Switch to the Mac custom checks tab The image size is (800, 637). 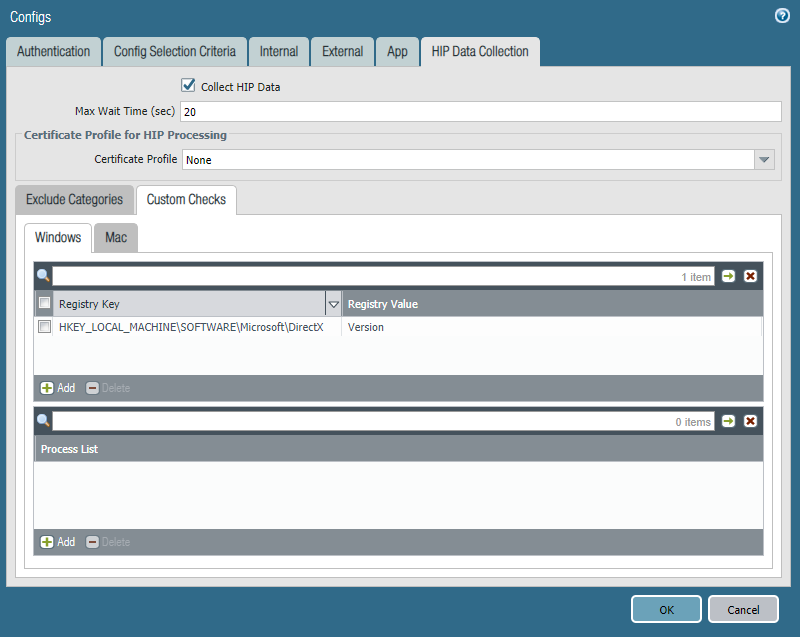(116, 238)
